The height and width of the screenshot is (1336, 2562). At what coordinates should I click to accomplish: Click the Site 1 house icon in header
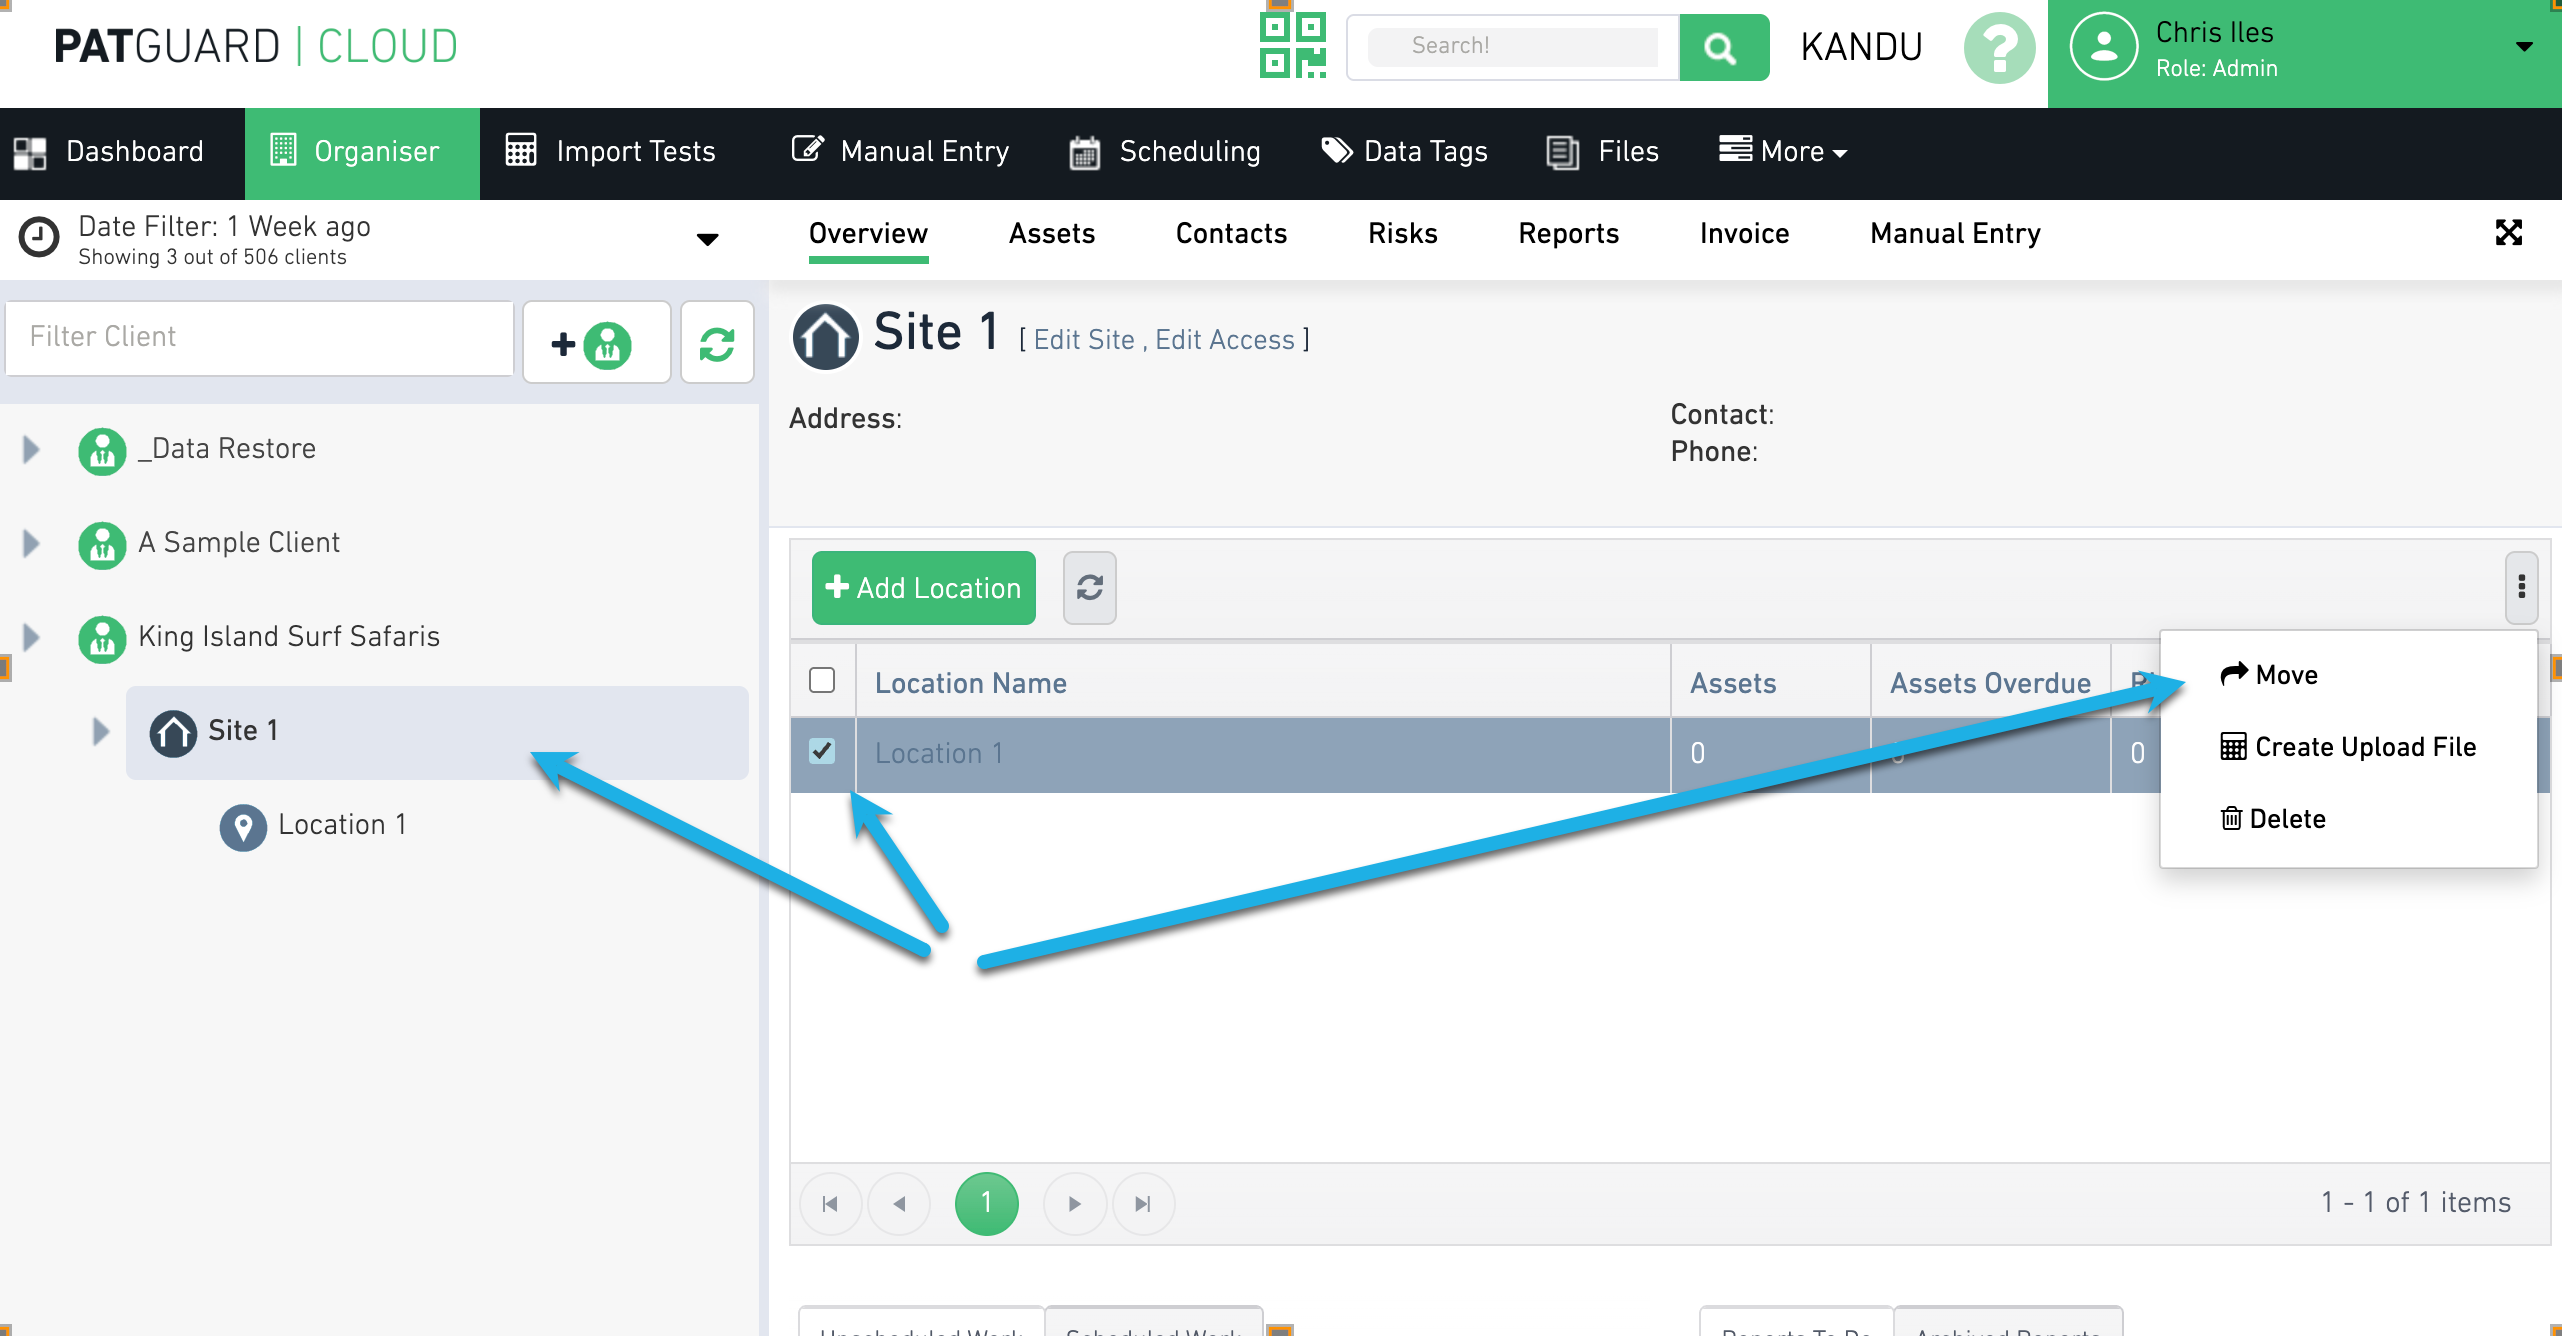point(825,337)
